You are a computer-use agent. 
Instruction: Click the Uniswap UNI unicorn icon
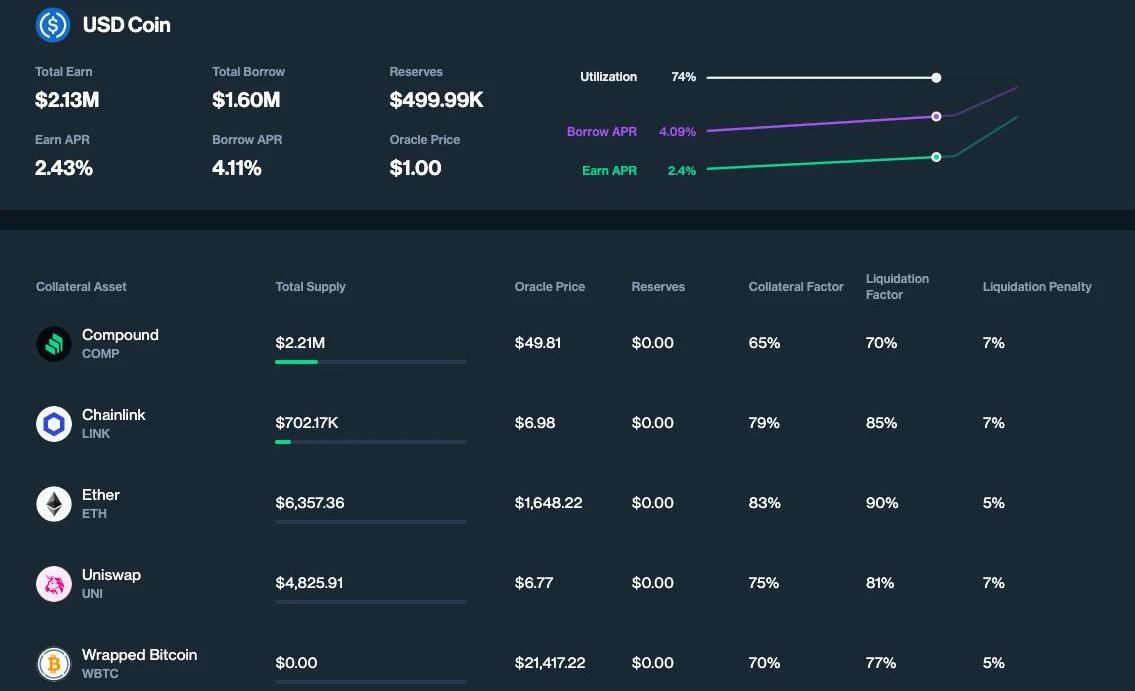tap(54, 583)
